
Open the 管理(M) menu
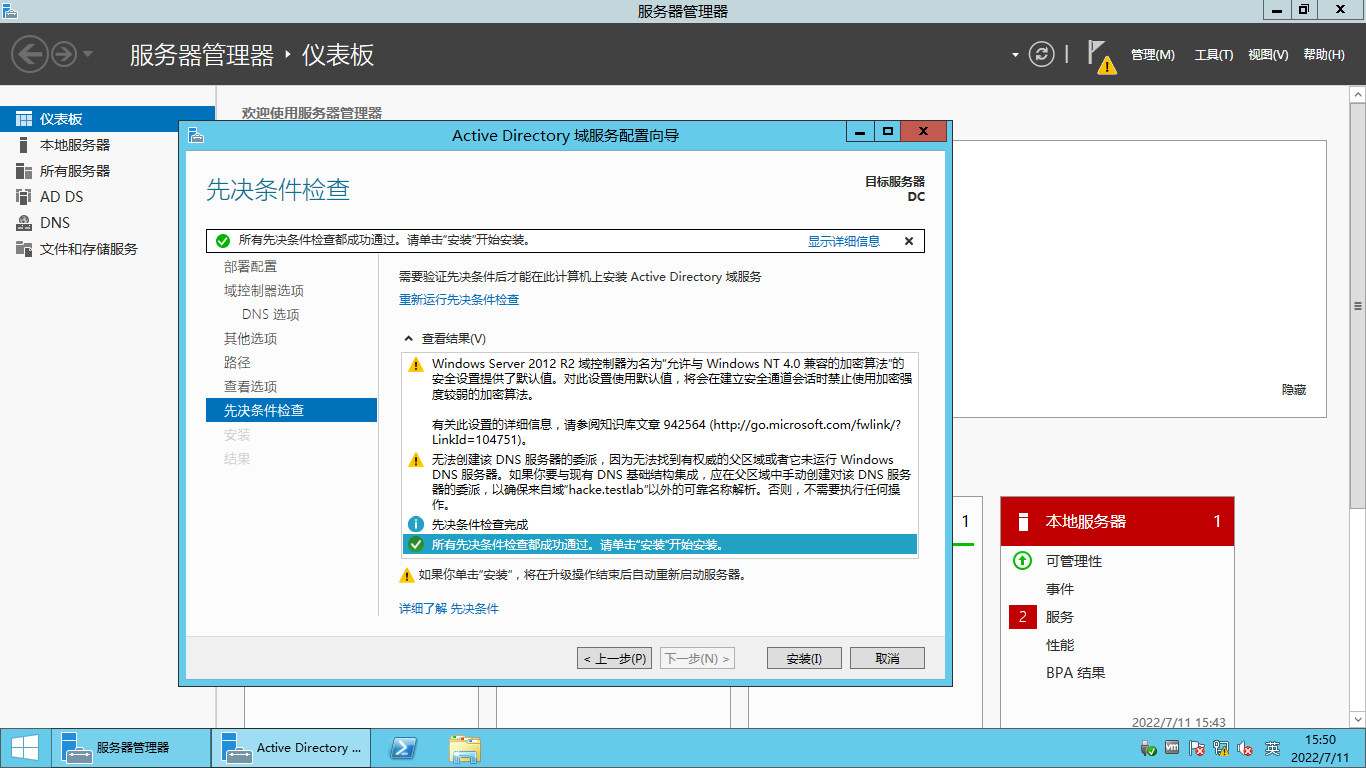tap(1153, 55)
